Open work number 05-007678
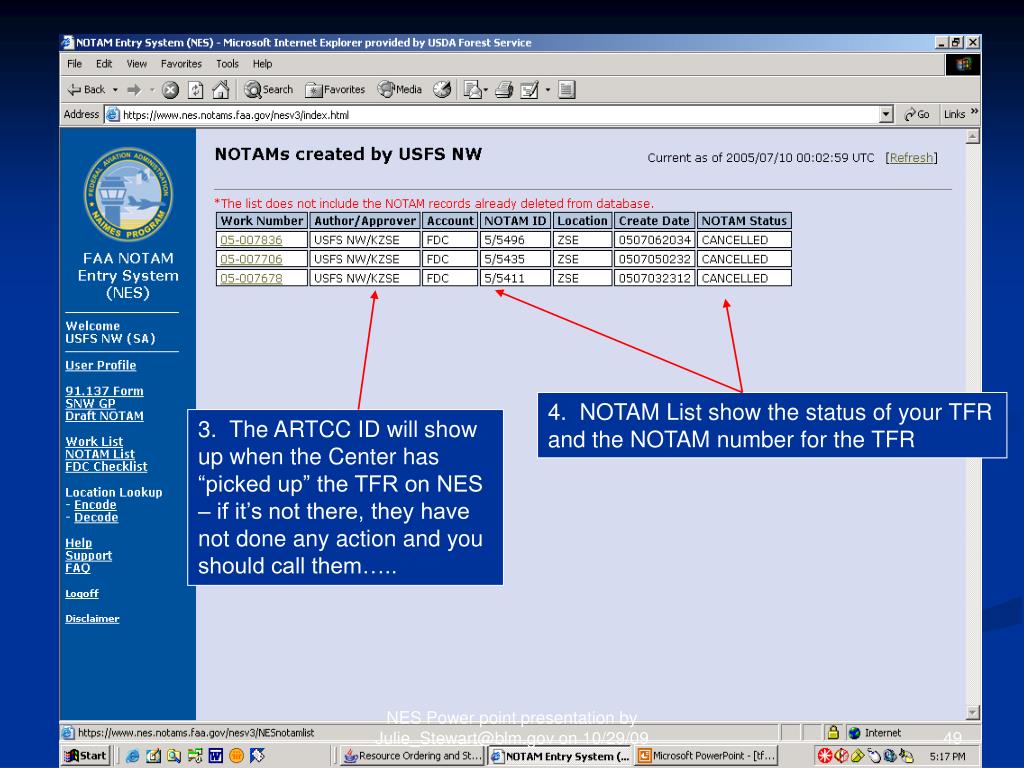The width and height of the screenshot is (1024, 768). (251, 278)
